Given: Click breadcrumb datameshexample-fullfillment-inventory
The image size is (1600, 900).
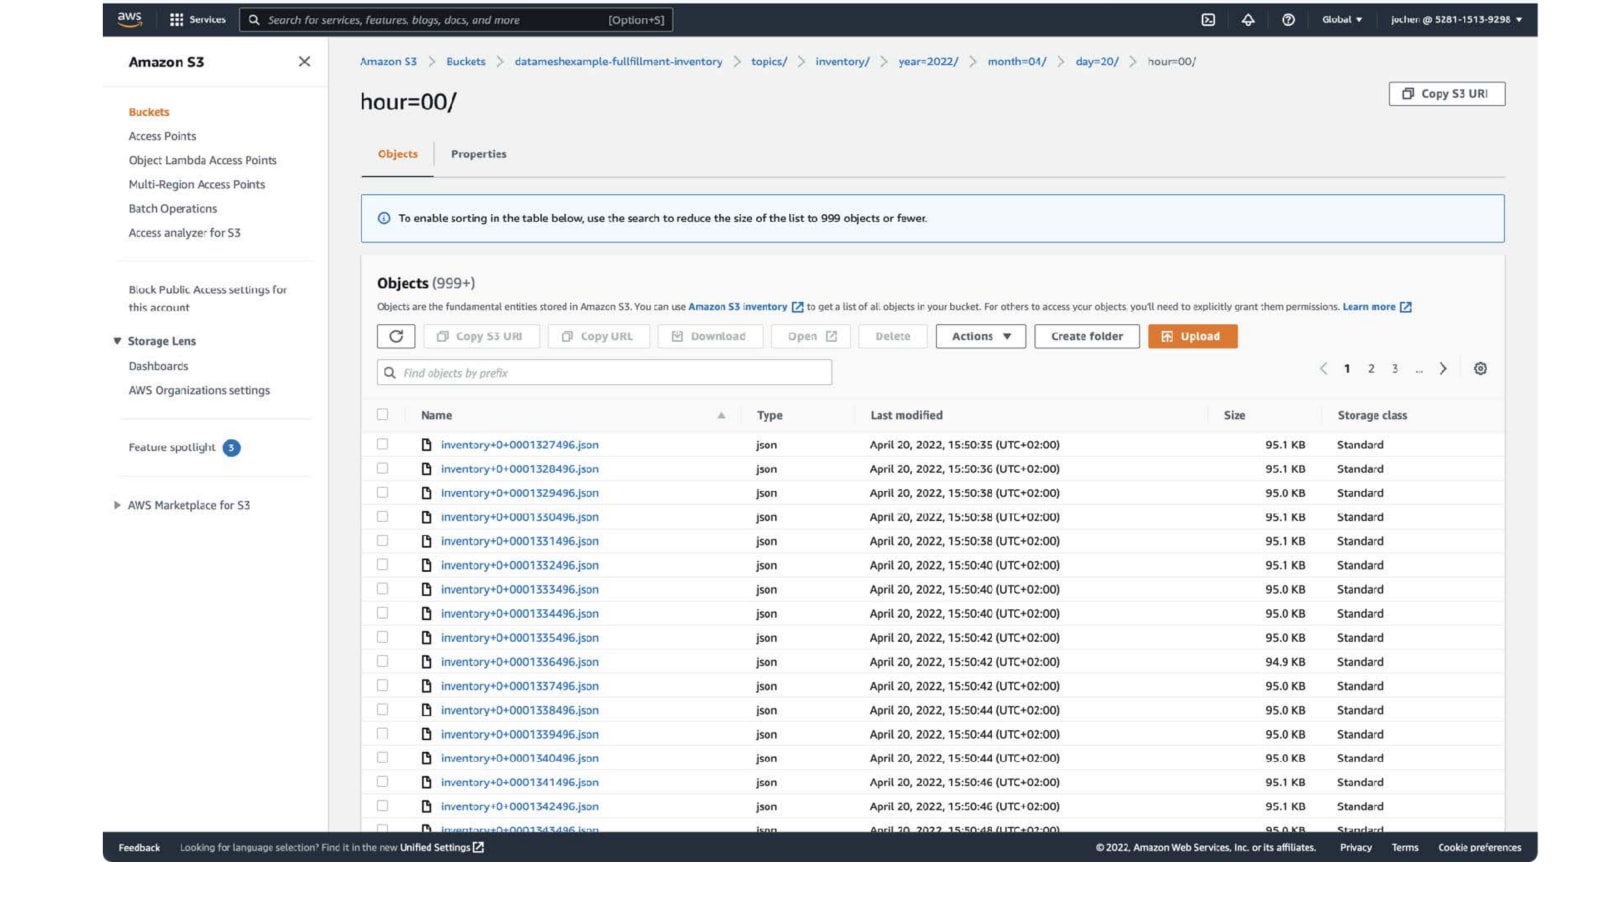Looking at the screenshot, I should coord(618,62).
